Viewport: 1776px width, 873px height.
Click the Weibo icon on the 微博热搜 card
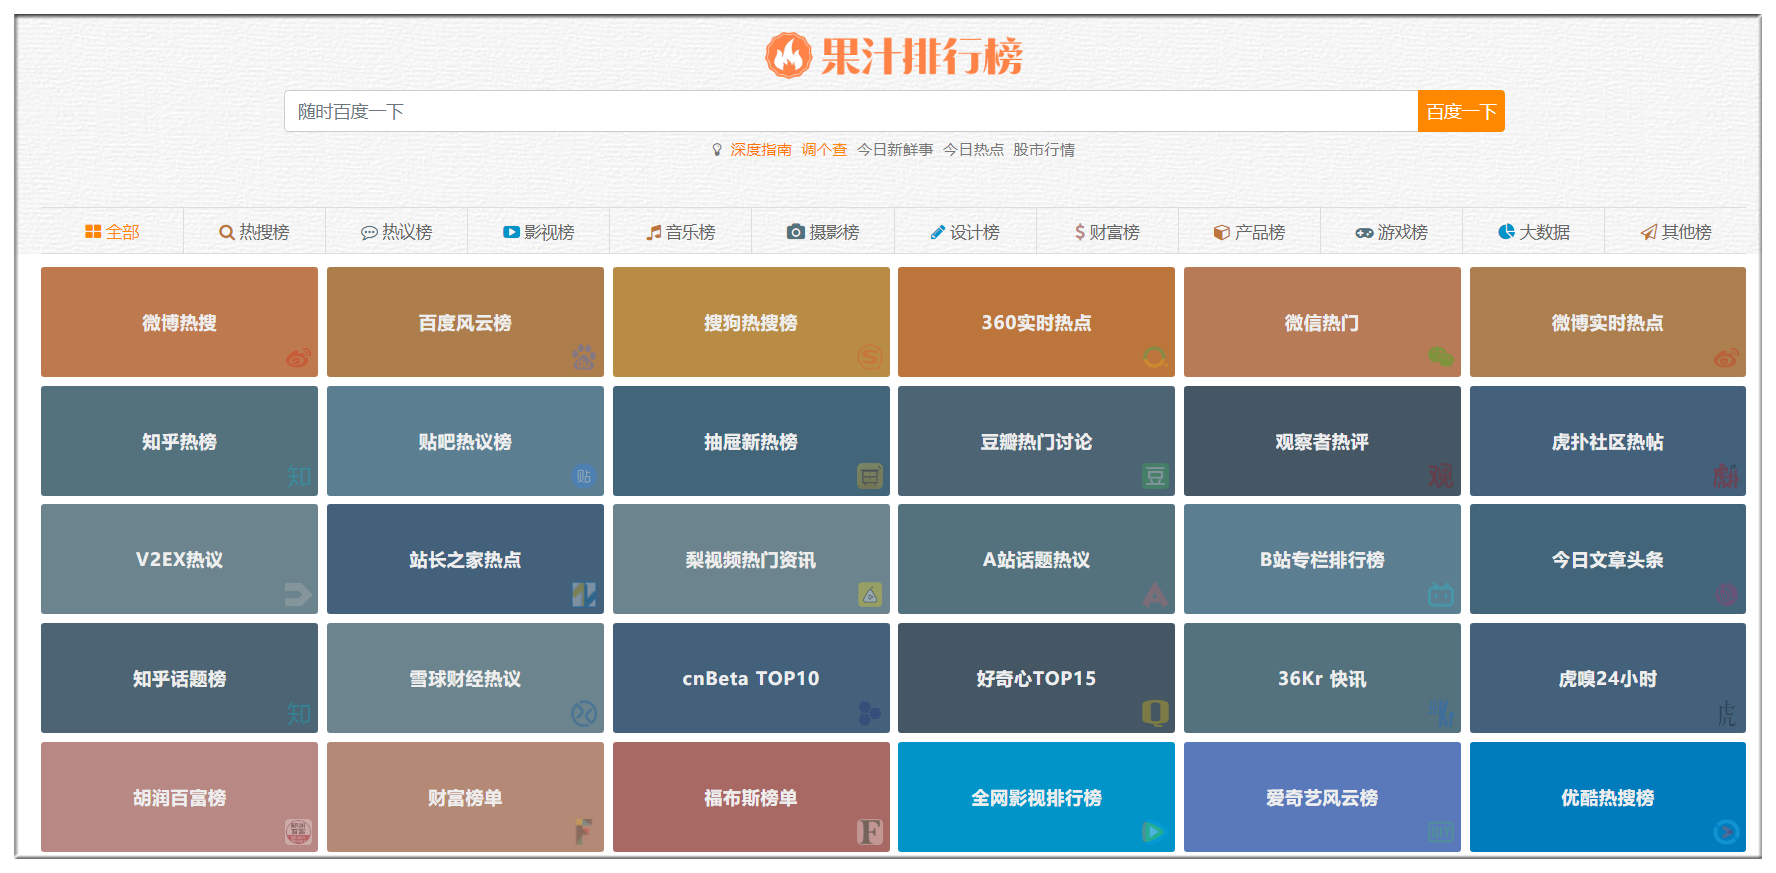coord(299,357)
